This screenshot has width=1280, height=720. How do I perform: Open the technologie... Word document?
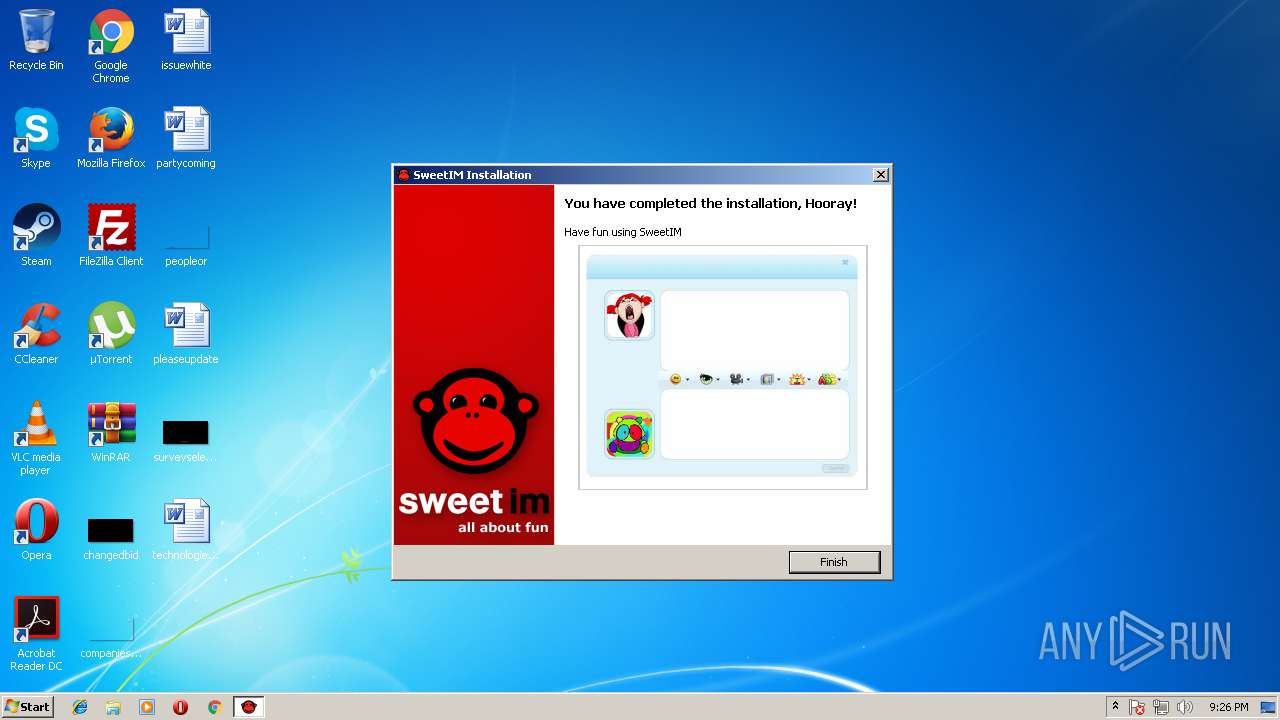[186, 530]
